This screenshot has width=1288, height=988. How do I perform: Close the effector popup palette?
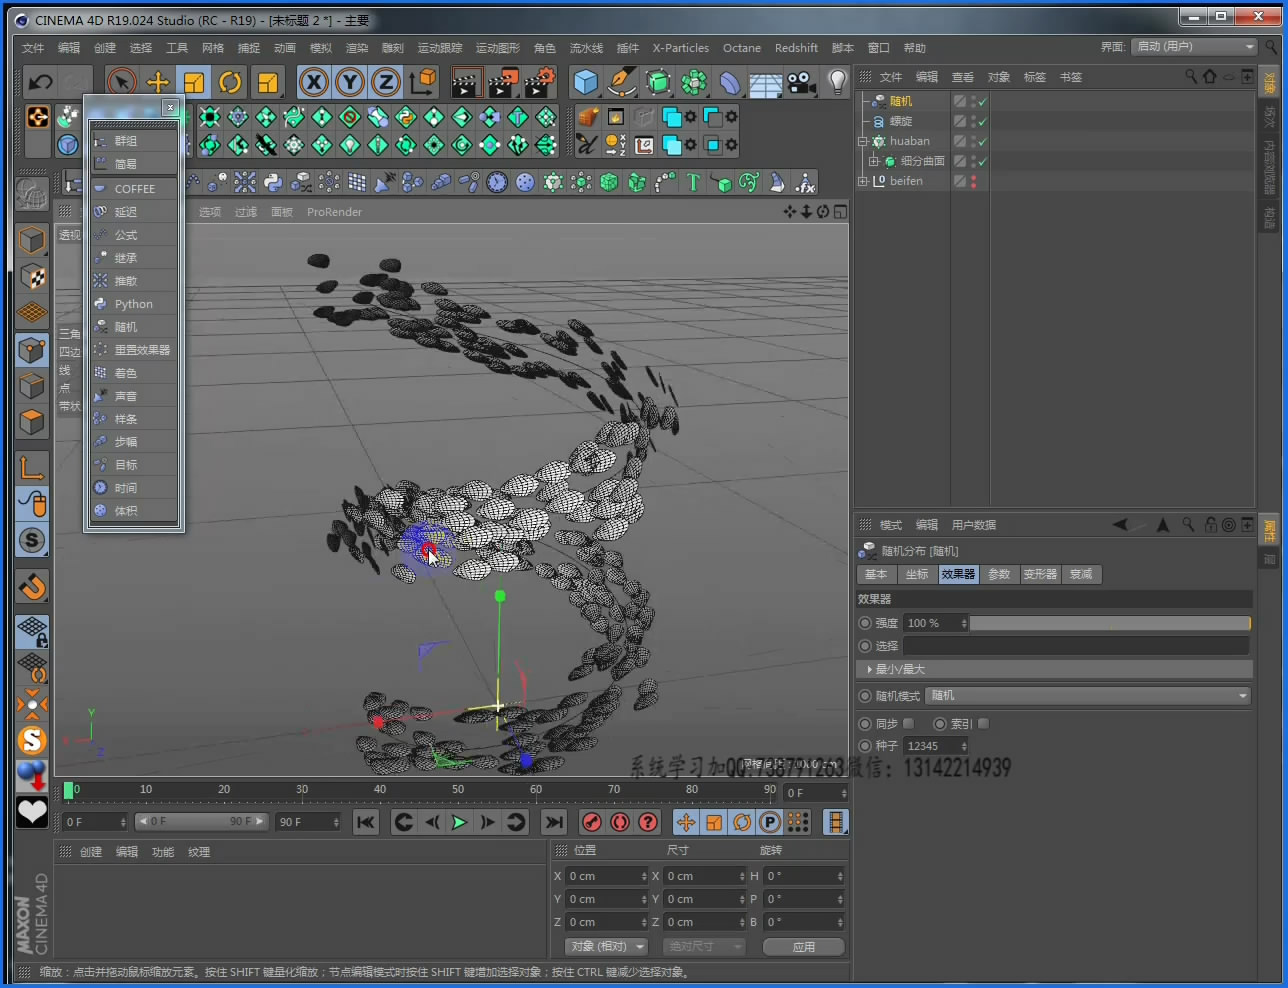(170, 107)
